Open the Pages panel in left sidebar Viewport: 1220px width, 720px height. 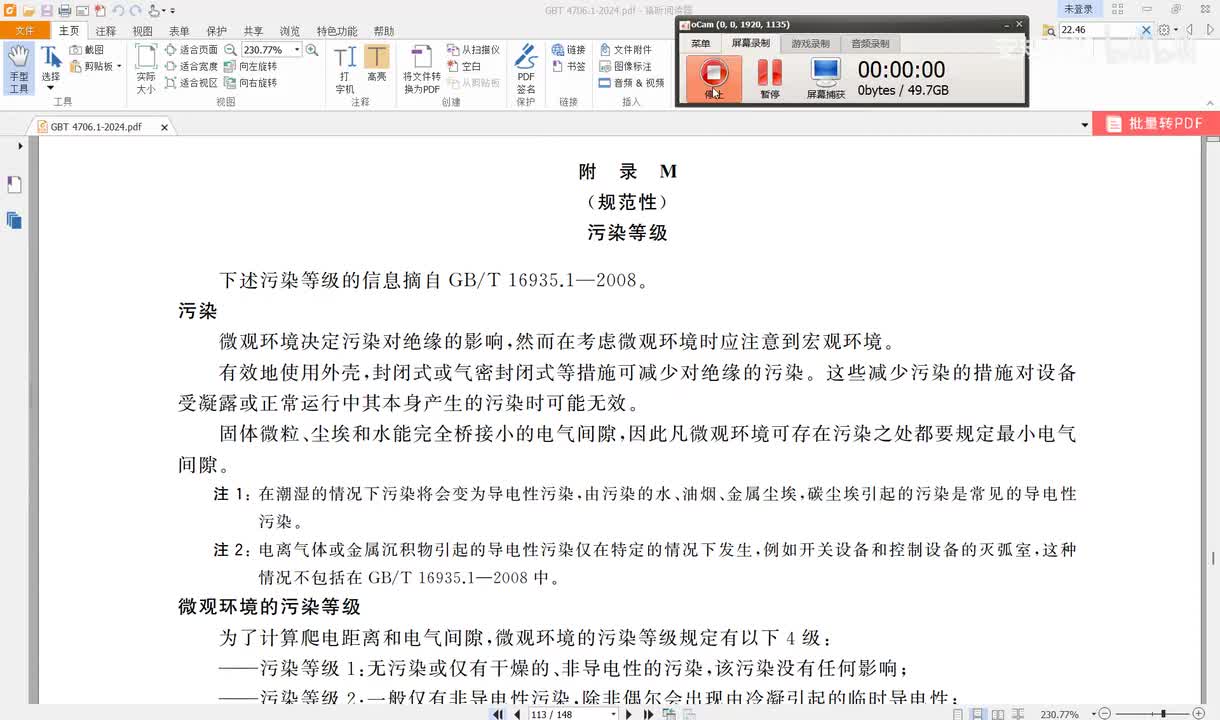point(14,220)
